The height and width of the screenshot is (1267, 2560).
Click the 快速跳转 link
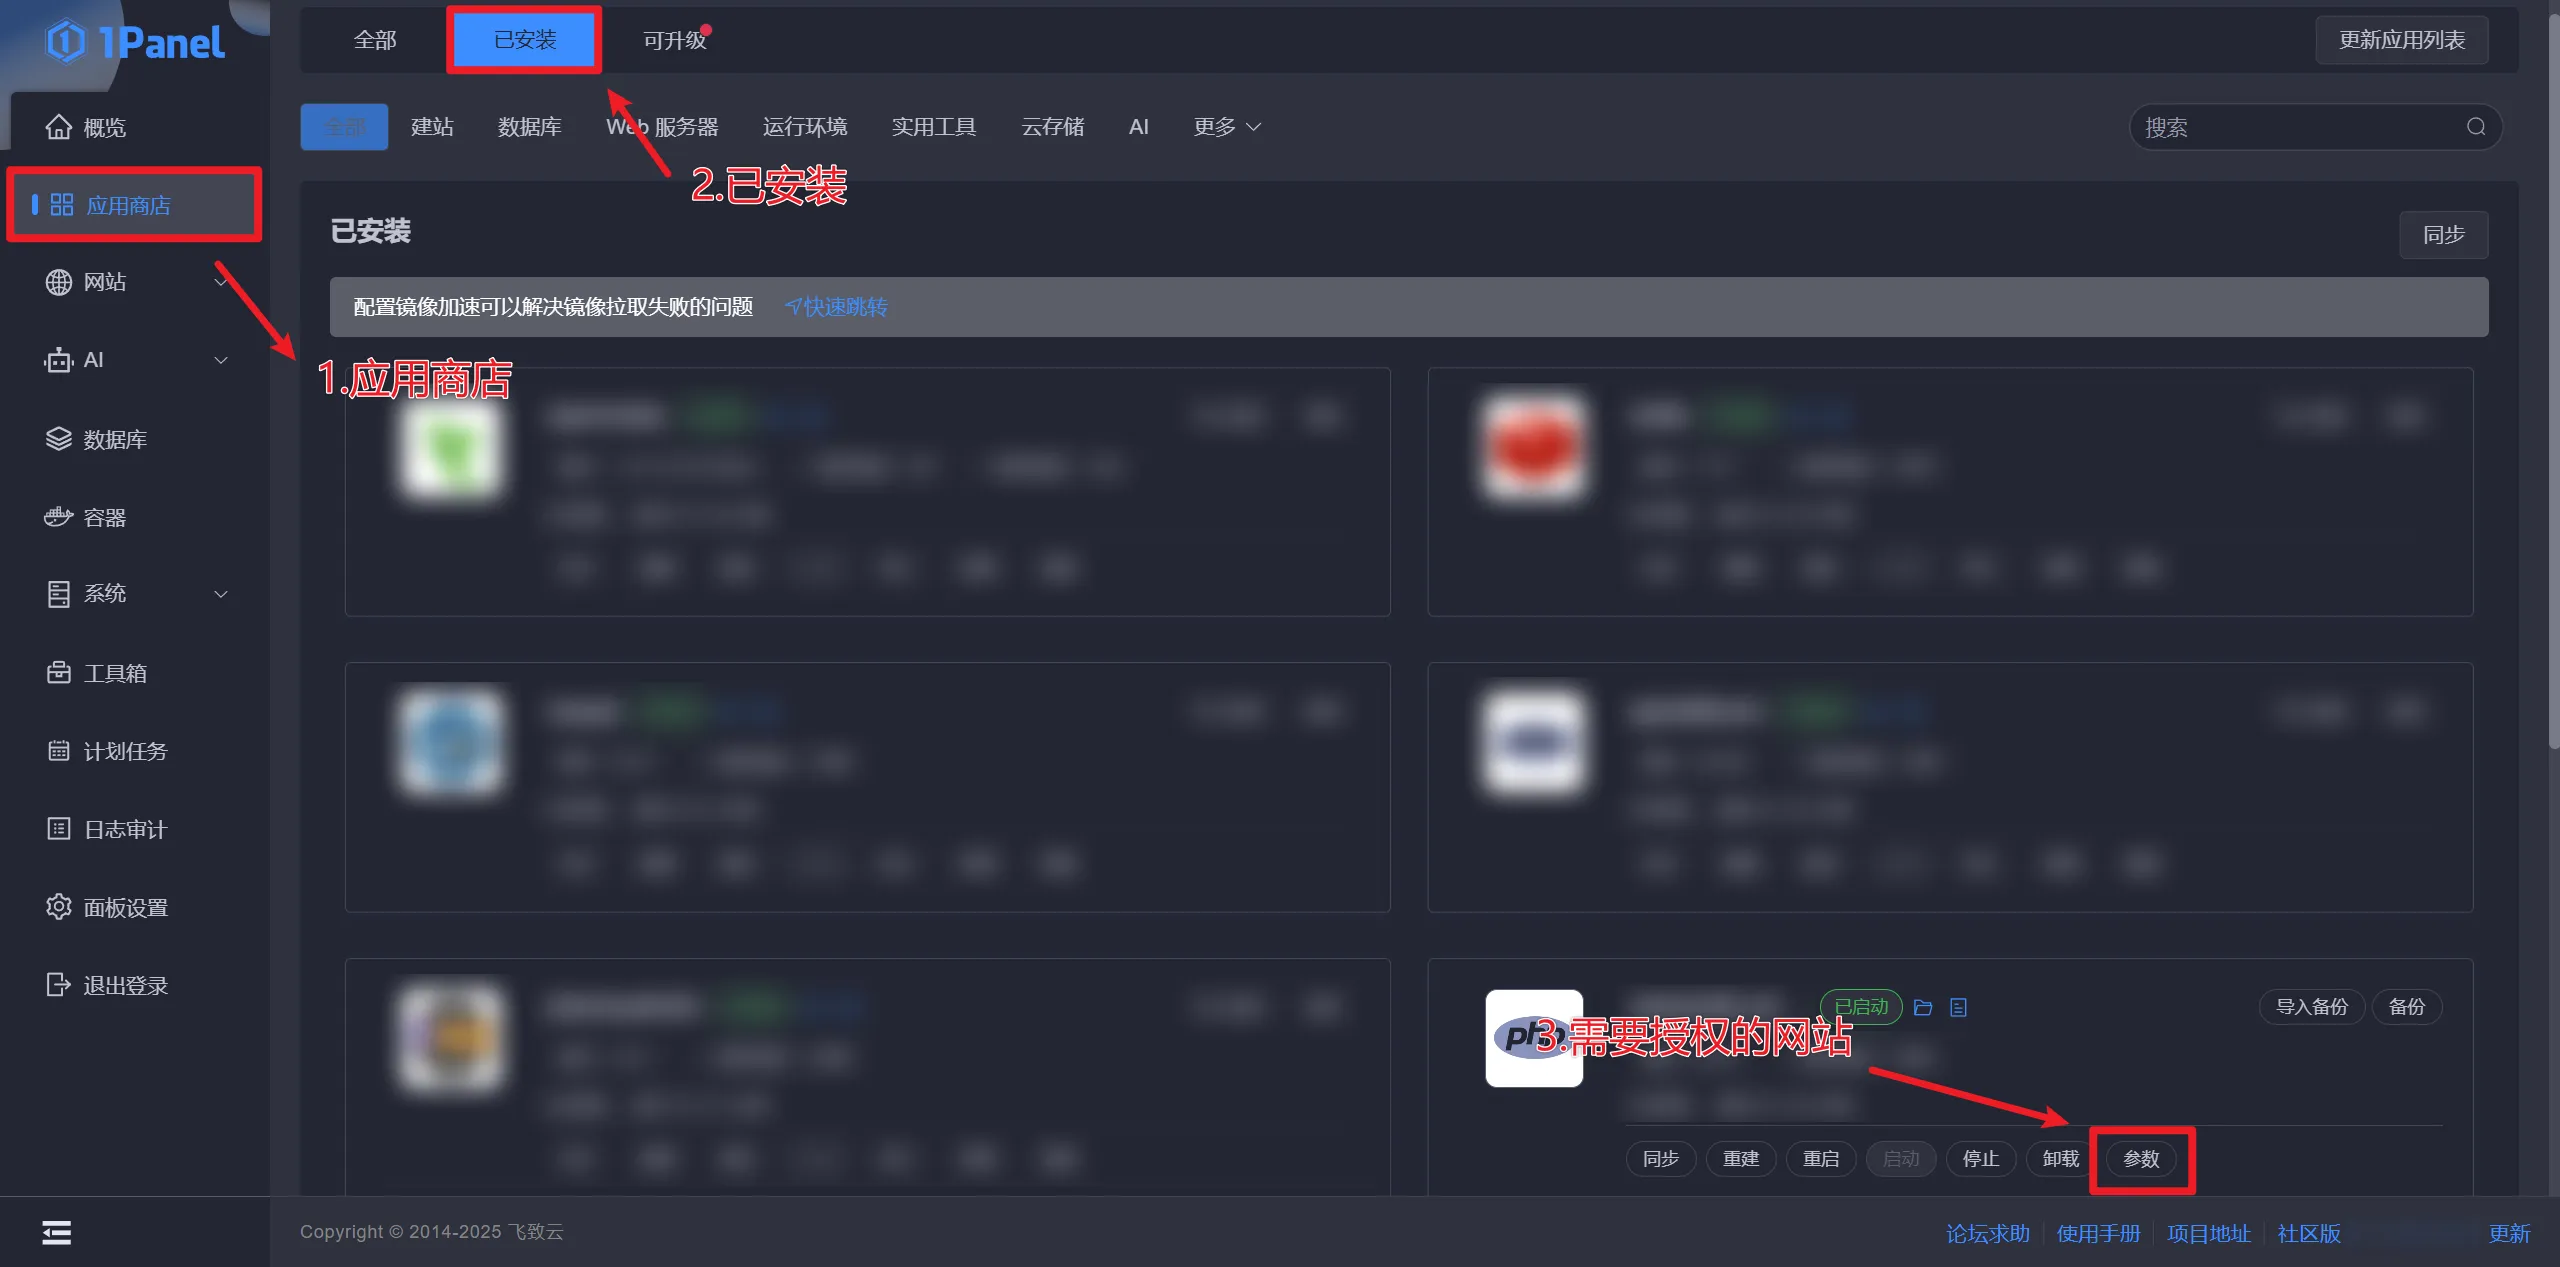click(837, 307)
